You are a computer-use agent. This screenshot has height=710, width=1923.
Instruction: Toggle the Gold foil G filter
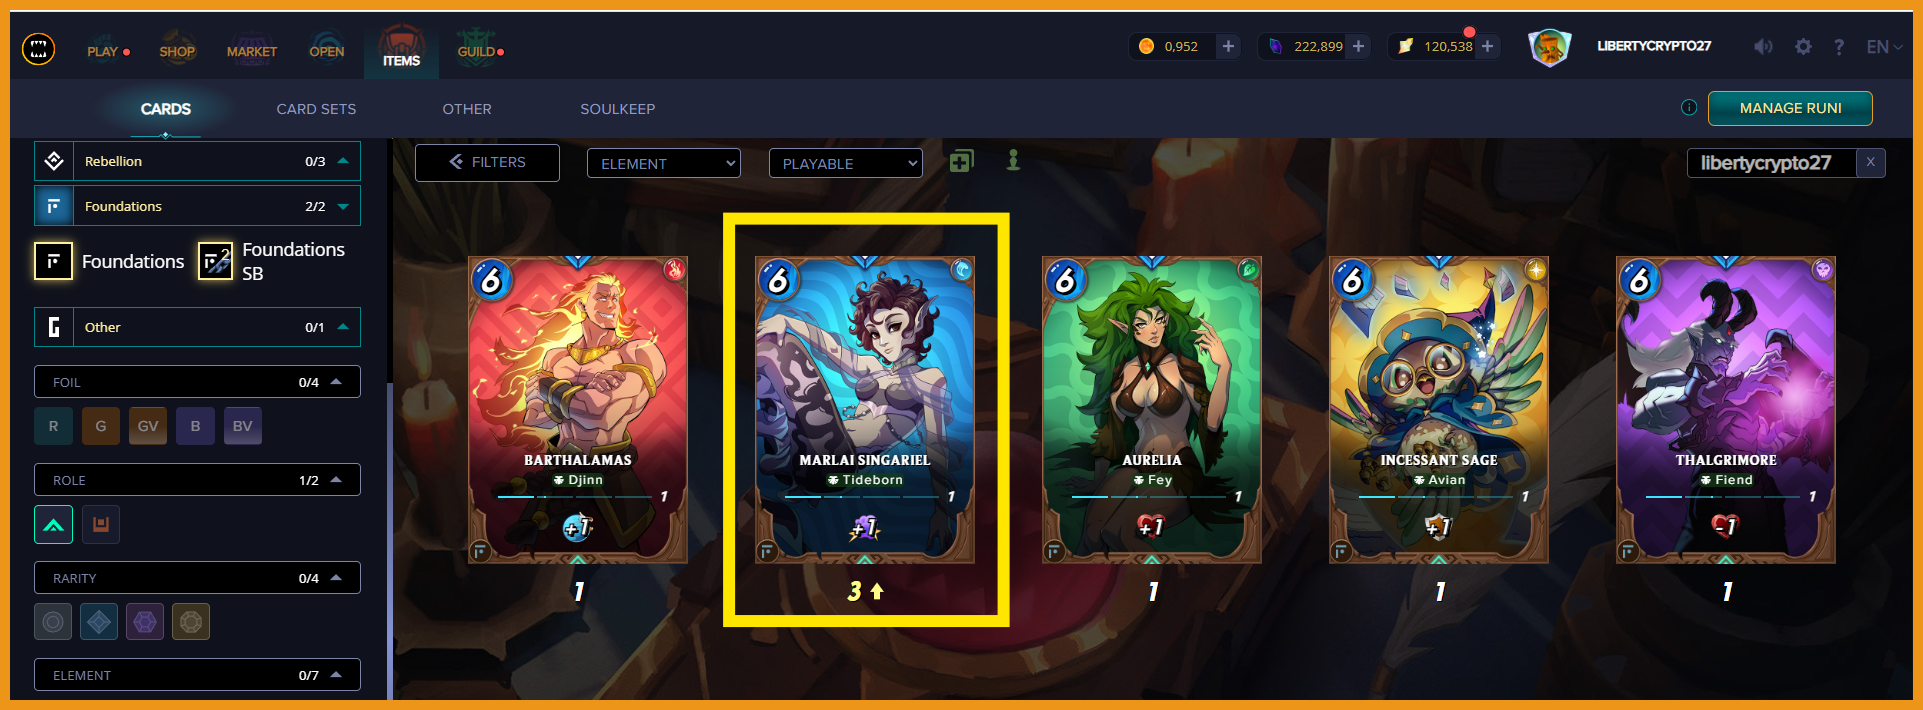(x=101, y=426)
